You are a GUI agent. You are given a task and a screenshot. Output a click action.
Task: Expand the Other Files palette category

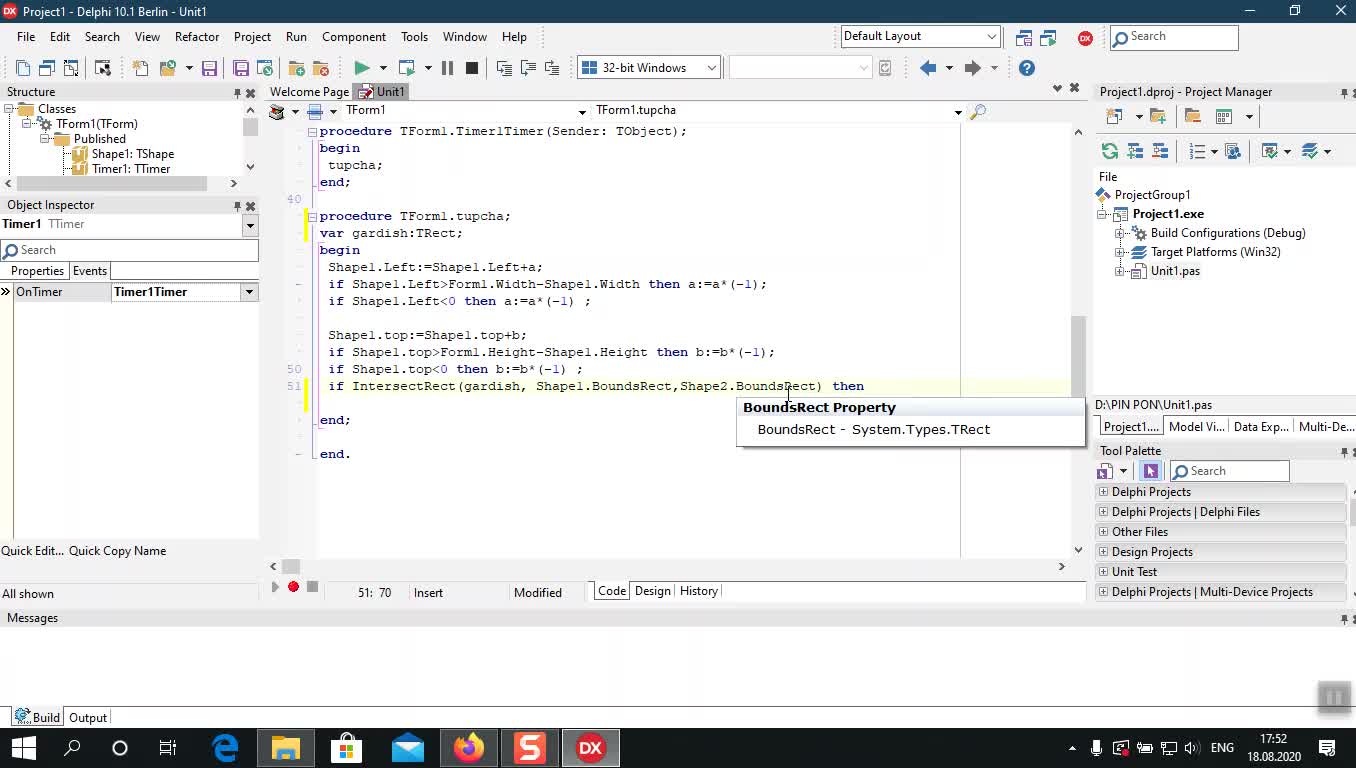point(1104,532)
